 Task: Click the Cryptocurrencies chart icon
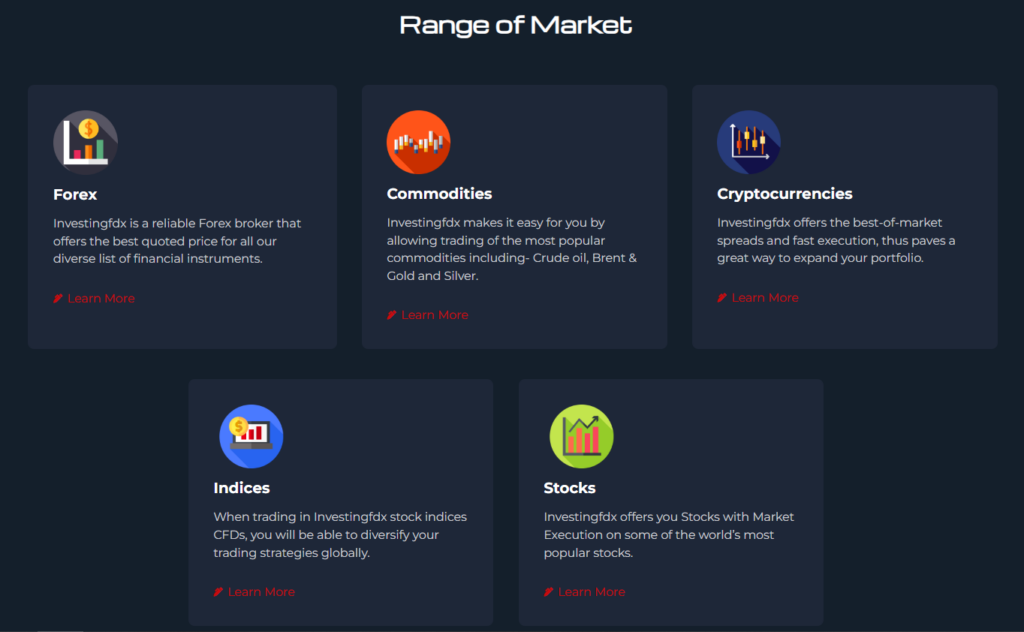pyautogui.click(x=748, y=142)
